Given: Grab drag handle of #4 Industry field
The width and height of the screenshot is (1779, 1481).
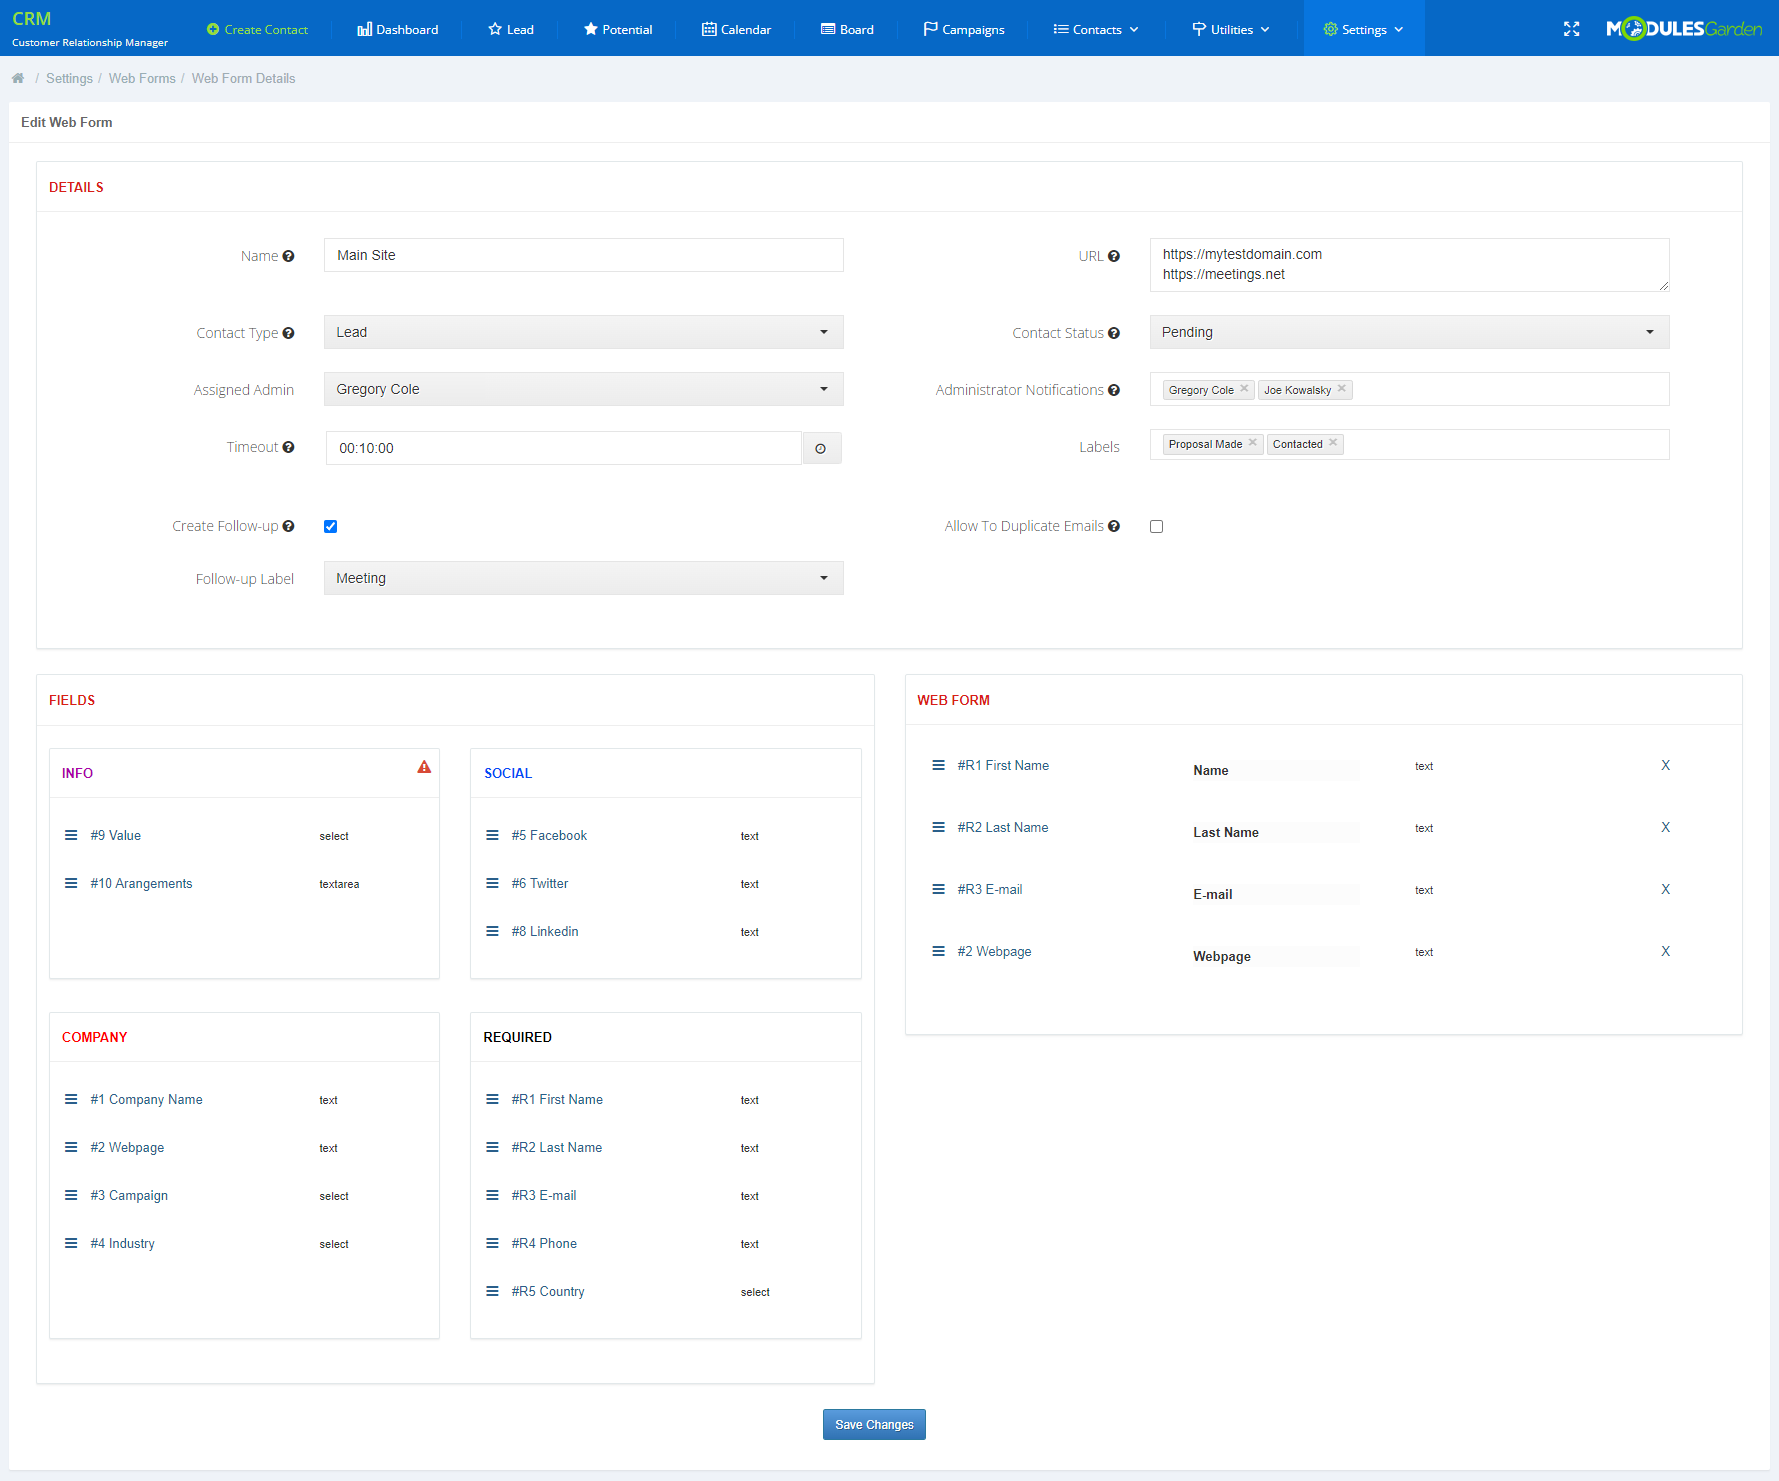Looking at the screenshot, I should 71,1243.
